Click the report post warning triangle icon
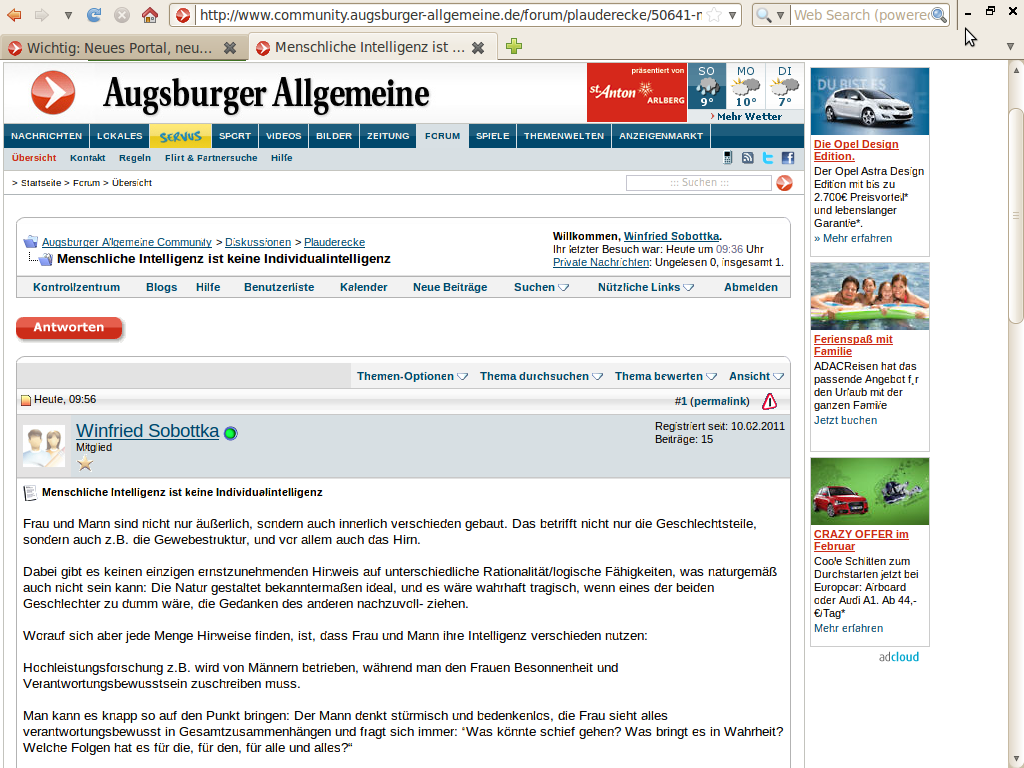 click(769, 401)
